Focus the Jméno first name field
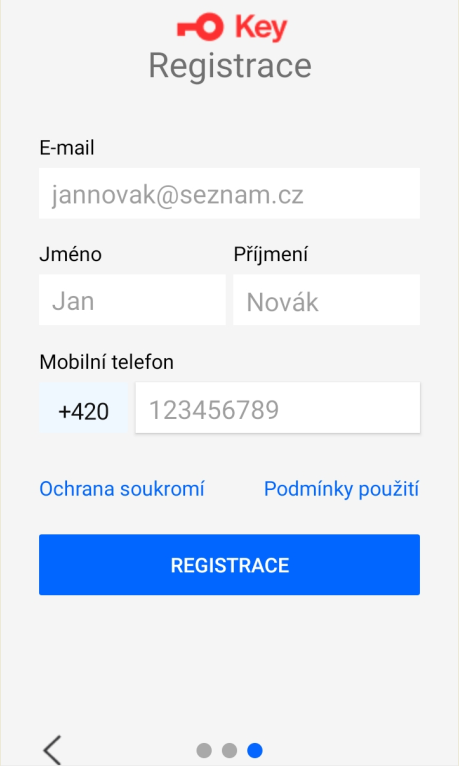The width and height of the screenshot is (459, 766). pyautogui.click(x=132, y=300)
